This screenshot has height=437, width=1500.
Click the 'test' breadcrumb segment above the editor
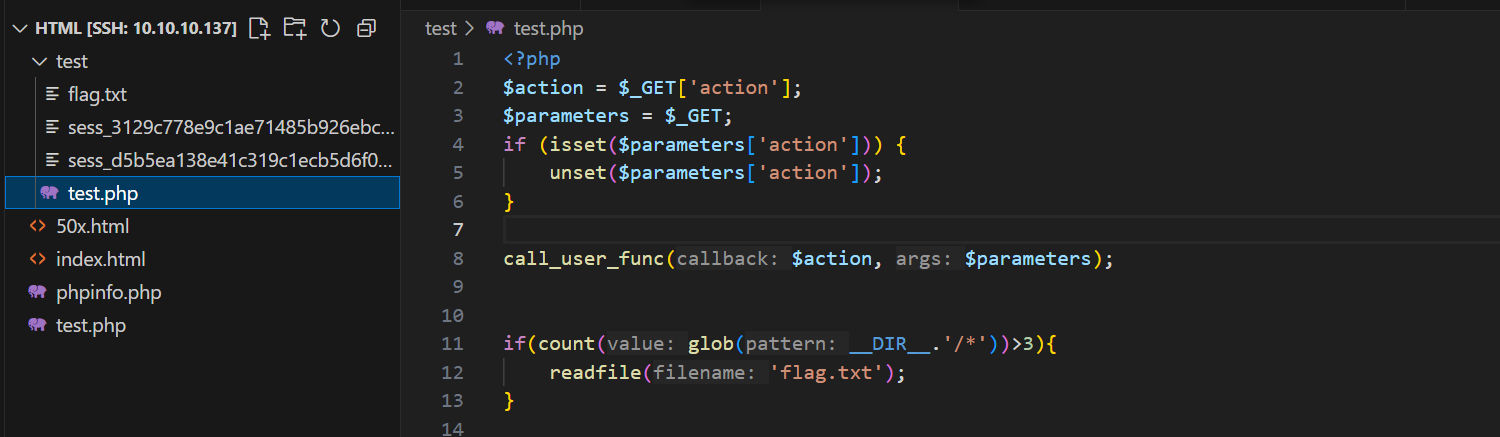440,28
